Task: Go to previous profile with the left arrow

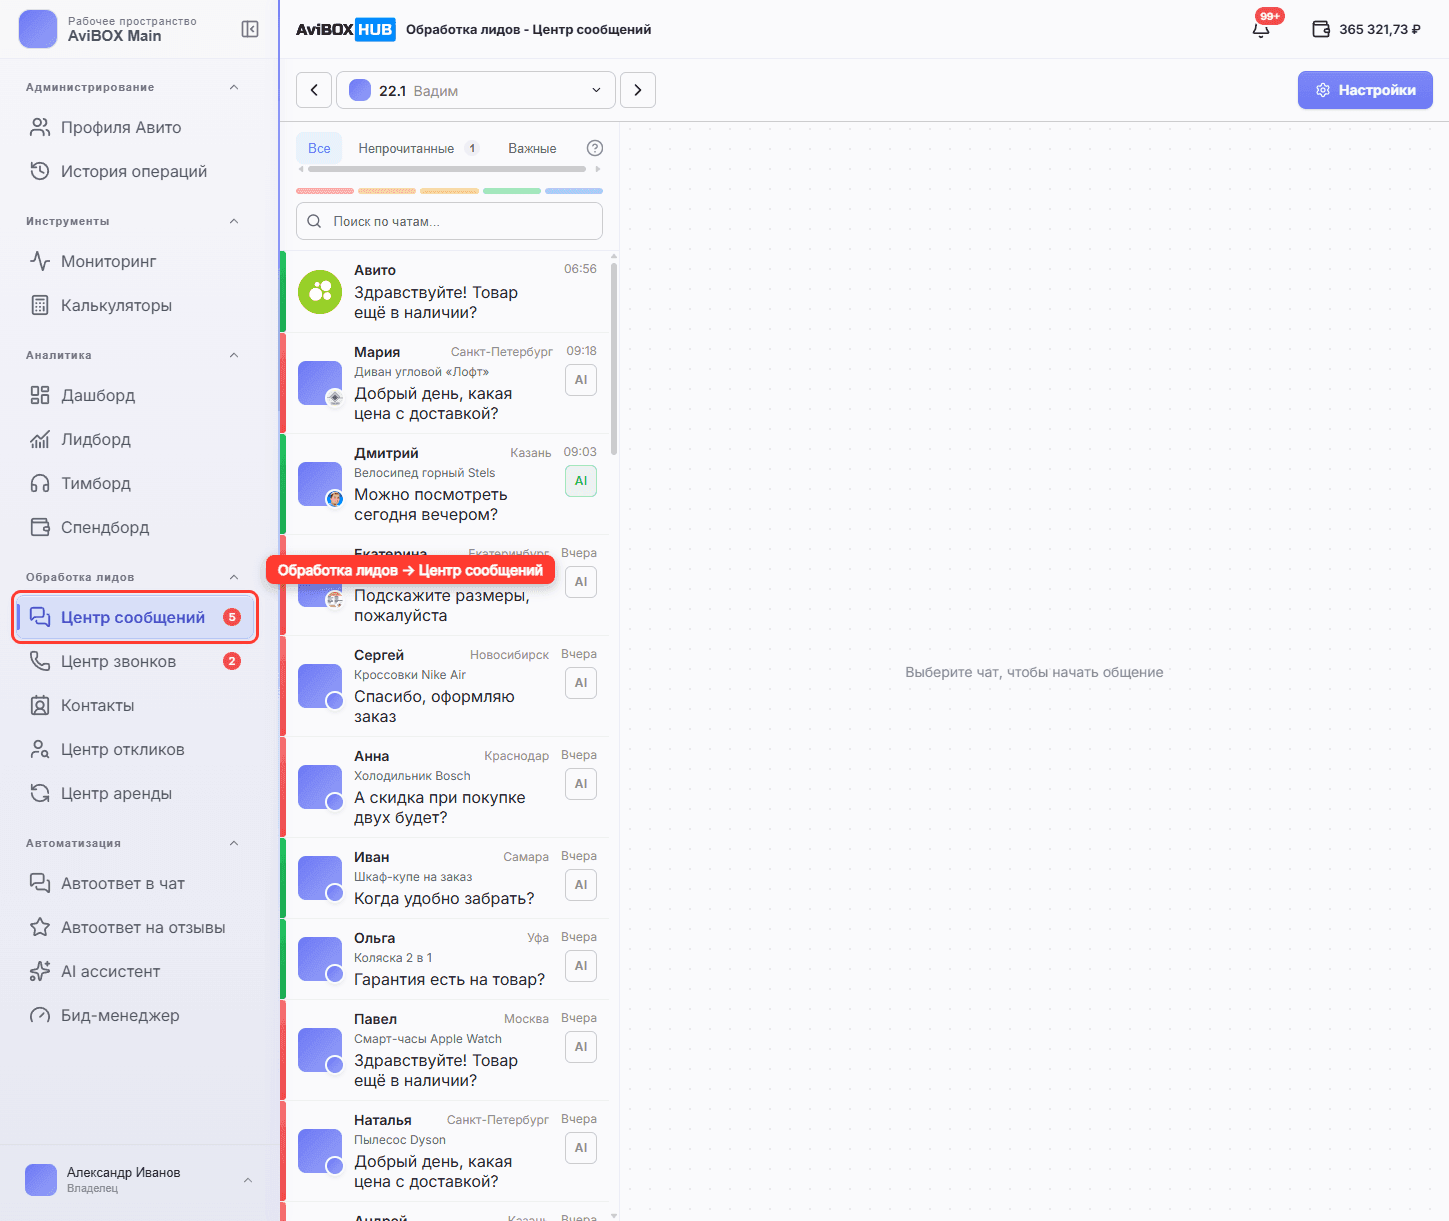Action: pos(314,90)
